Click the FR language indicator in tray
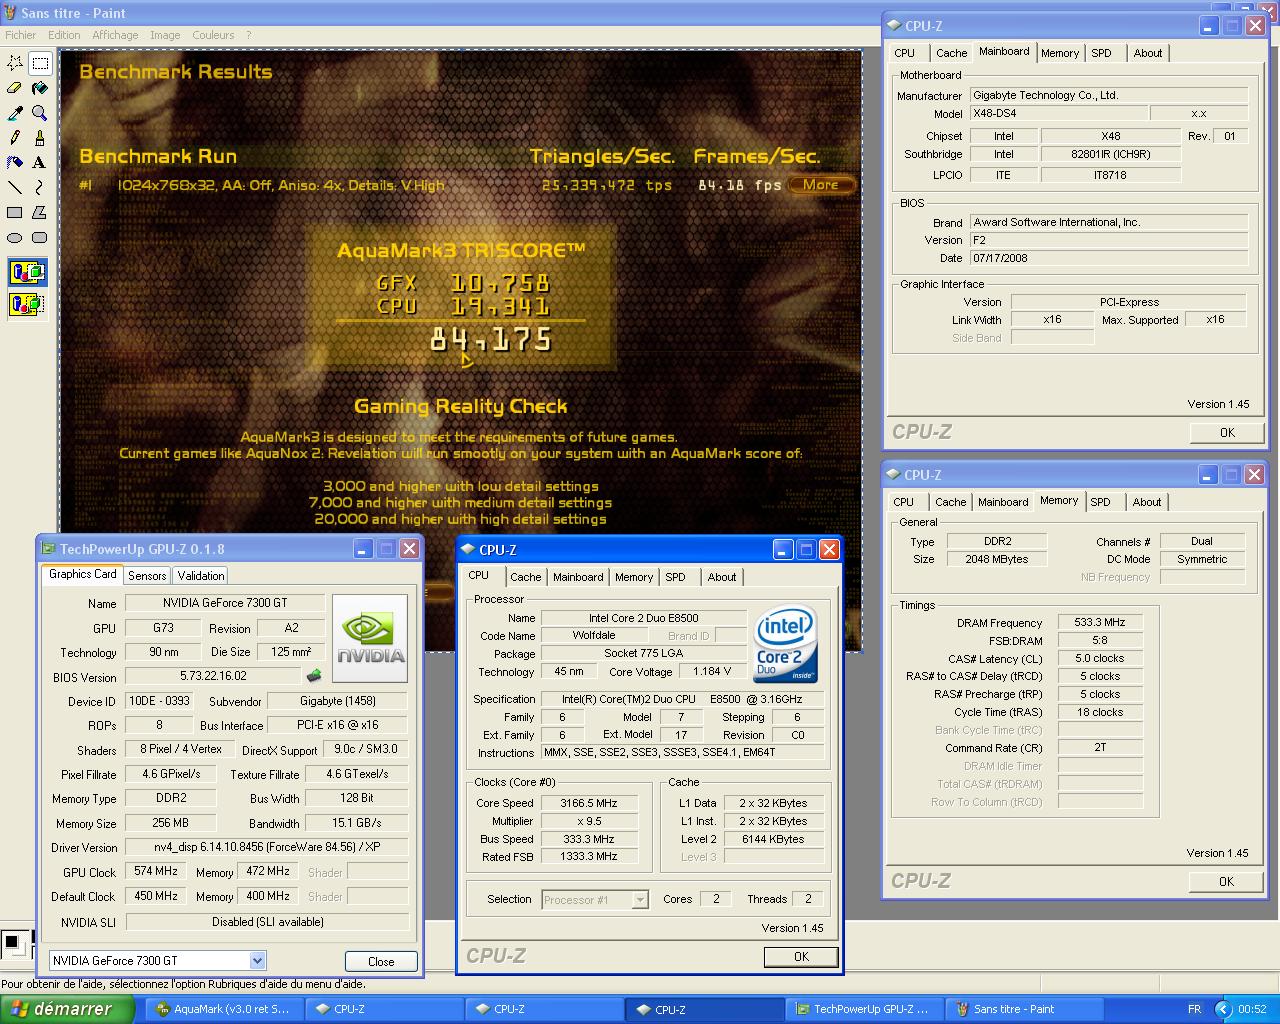 coord(1194,1009)
